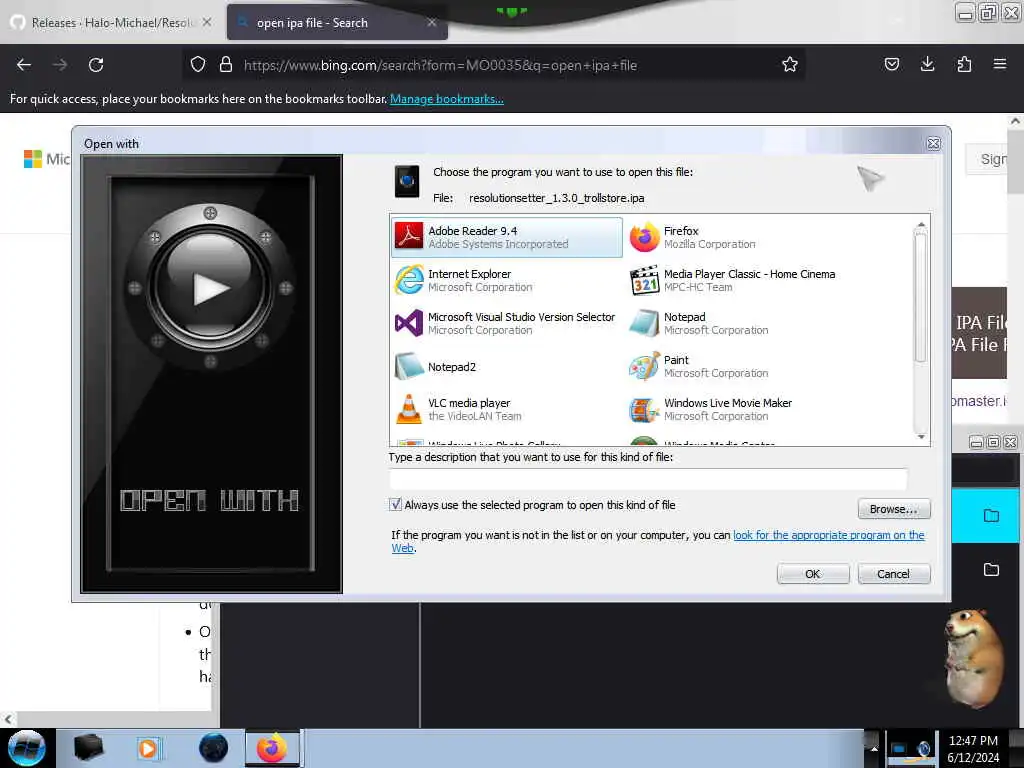The height and width of the screenshot is (768, 1024).
Task: Click the folder icon in cyan sidebar panel
Action: pyautogui.click(x=991, y=516)
